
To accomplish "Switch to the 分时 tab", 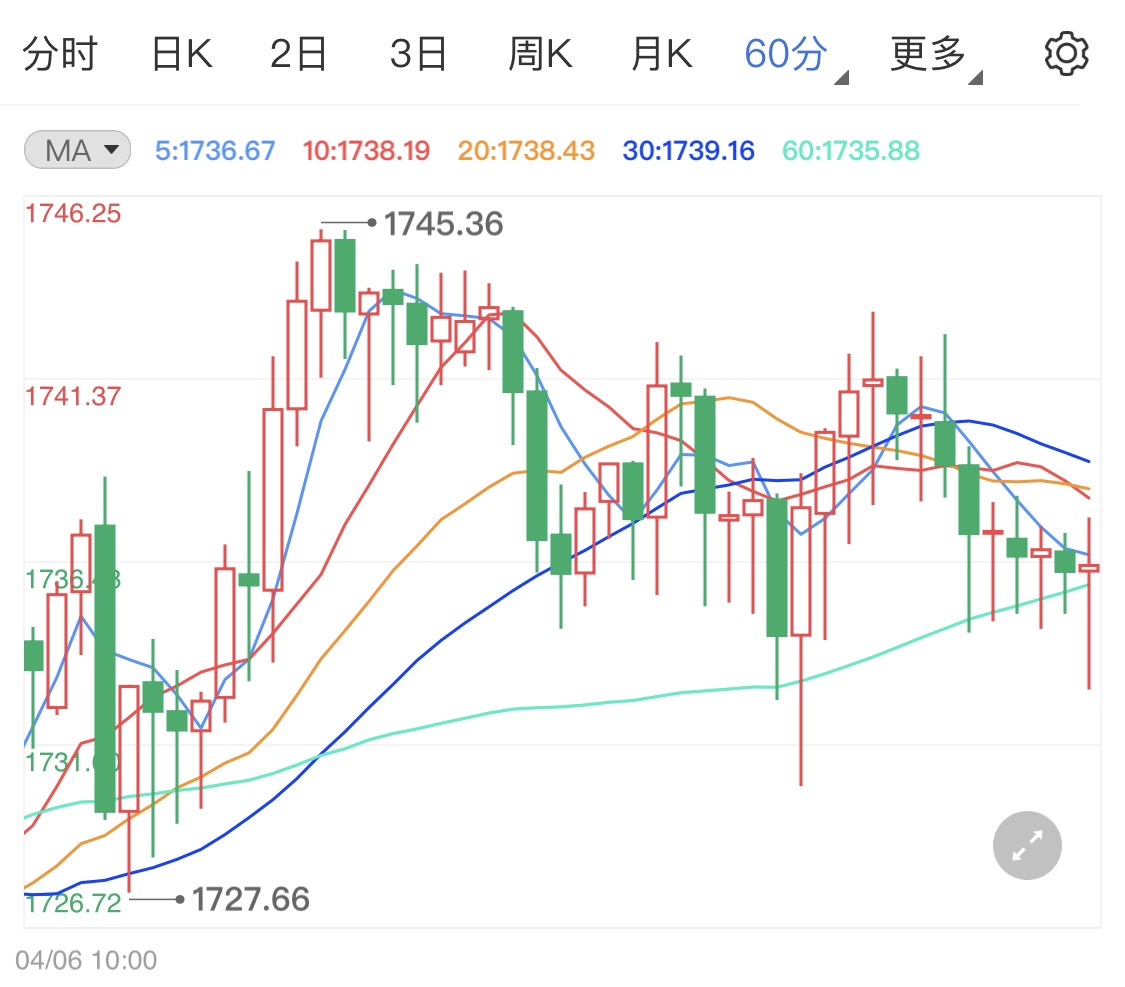I will click(x=60, y=54).
